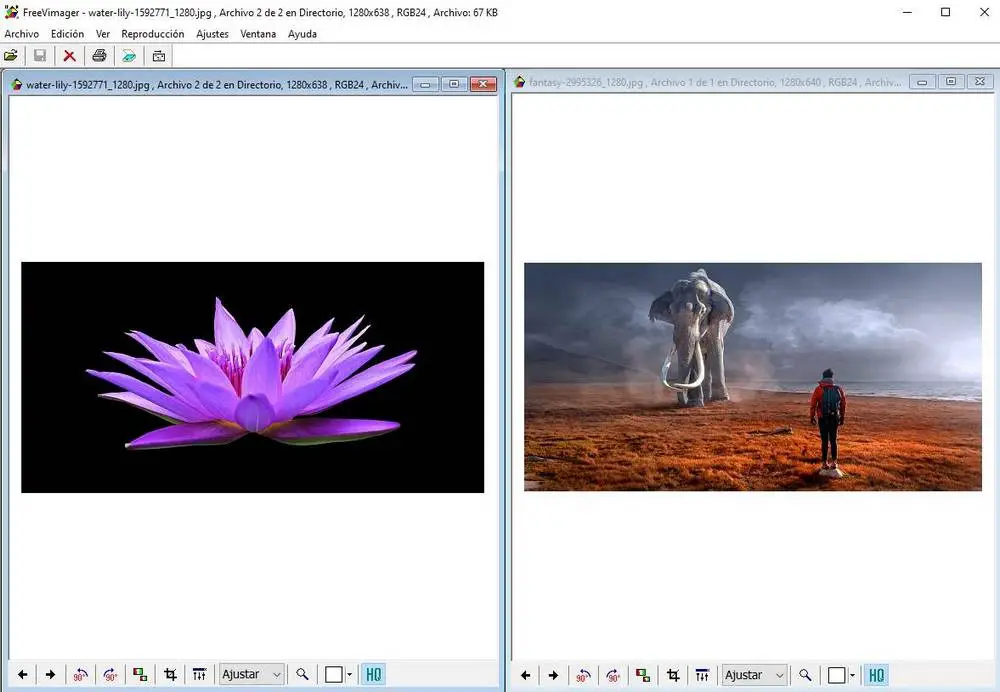Click the resize image icon in water-lily window
Image resolution: width=1000 pixels, height=692 pixels.
click(x=140, y=674)
